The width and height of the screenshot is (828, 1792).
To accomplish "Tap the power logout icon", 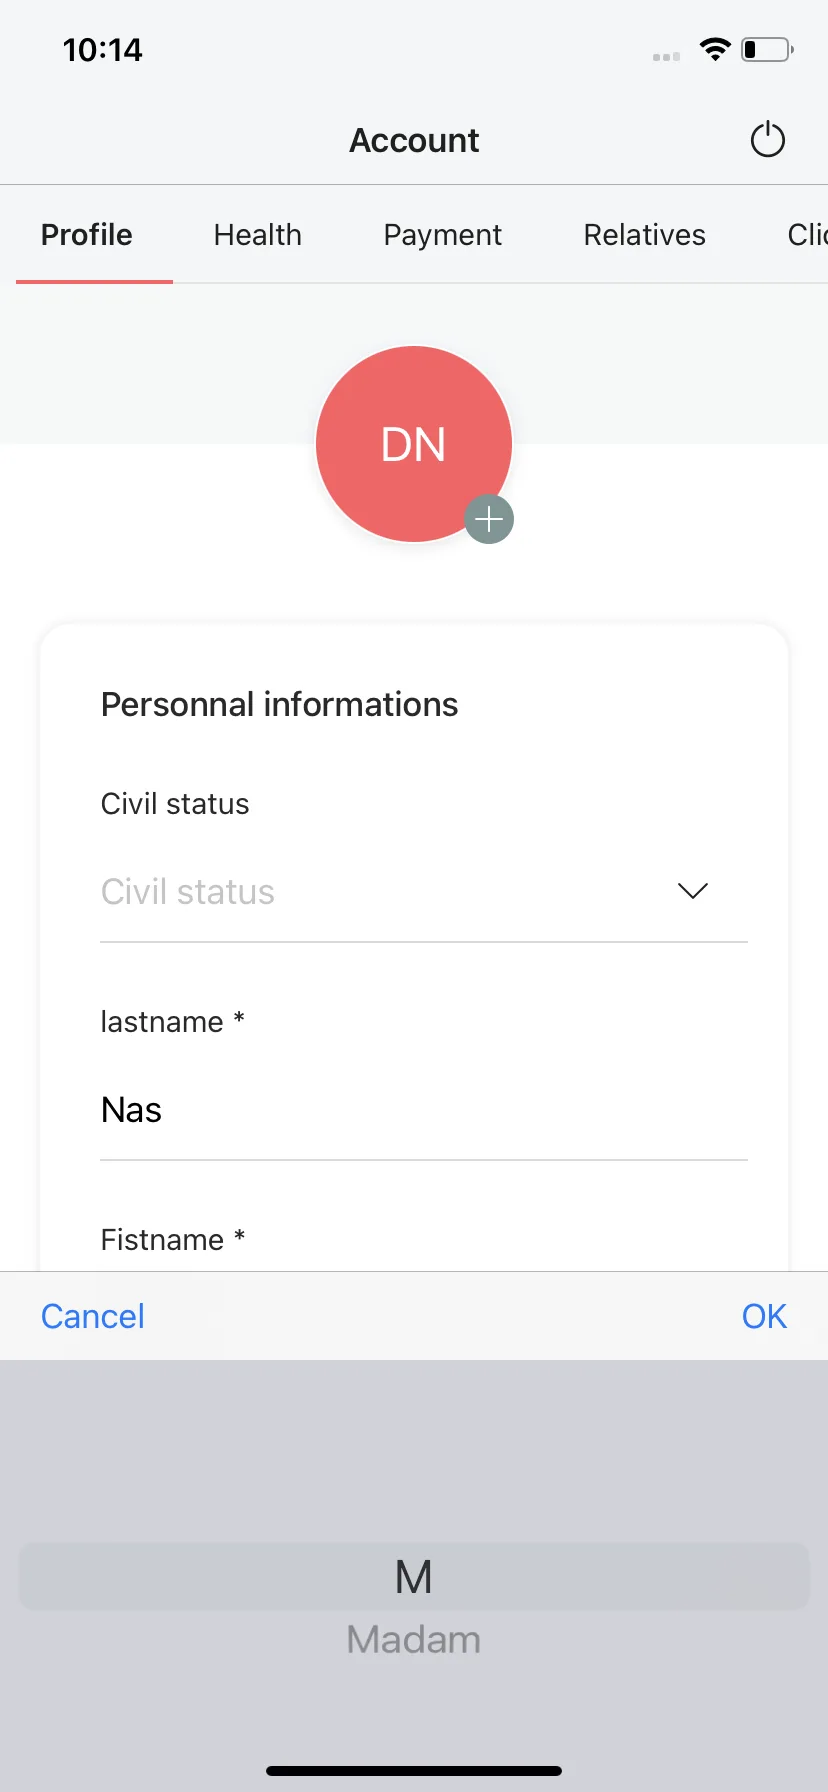I will 768,140.
